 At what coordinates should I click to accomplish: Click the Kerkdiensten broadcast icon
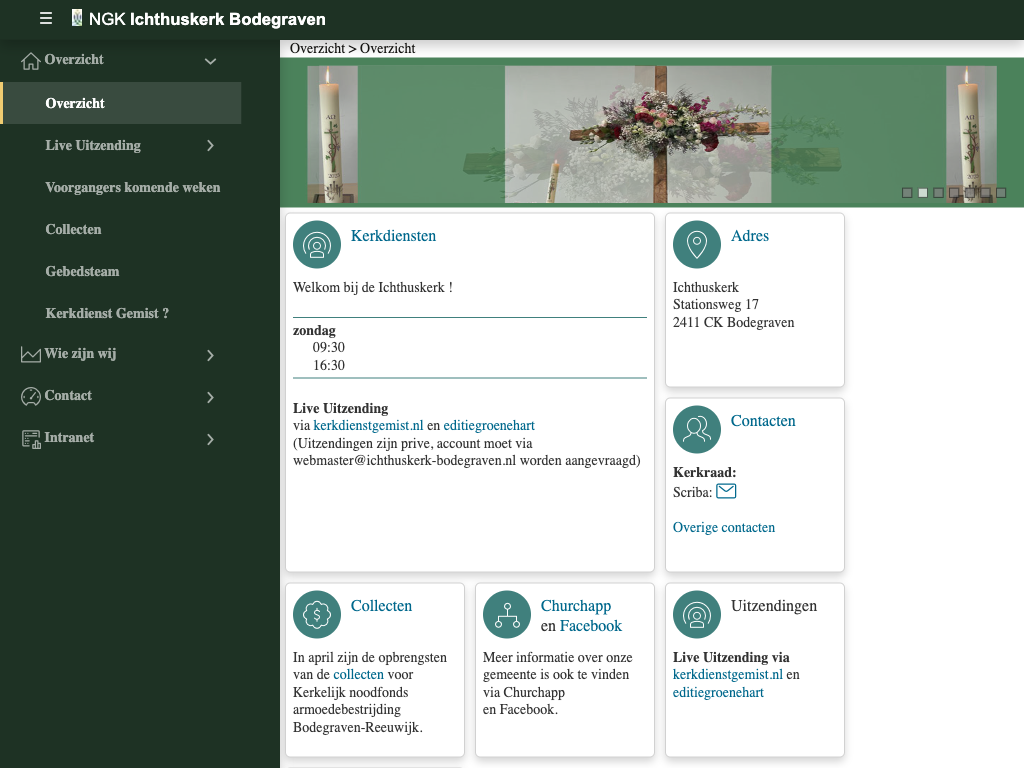[317, 245]
